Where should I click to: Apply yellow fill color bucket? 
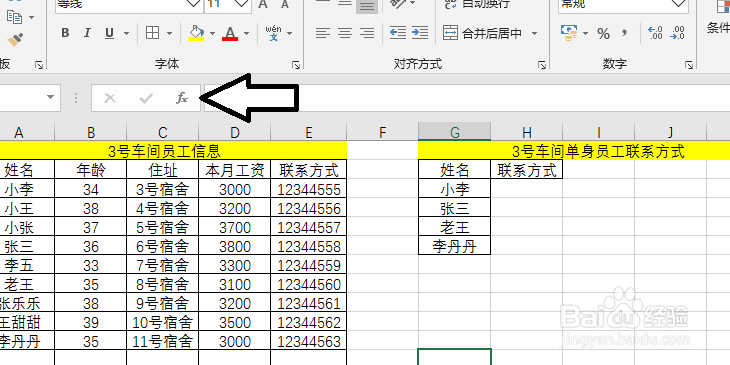196,33
